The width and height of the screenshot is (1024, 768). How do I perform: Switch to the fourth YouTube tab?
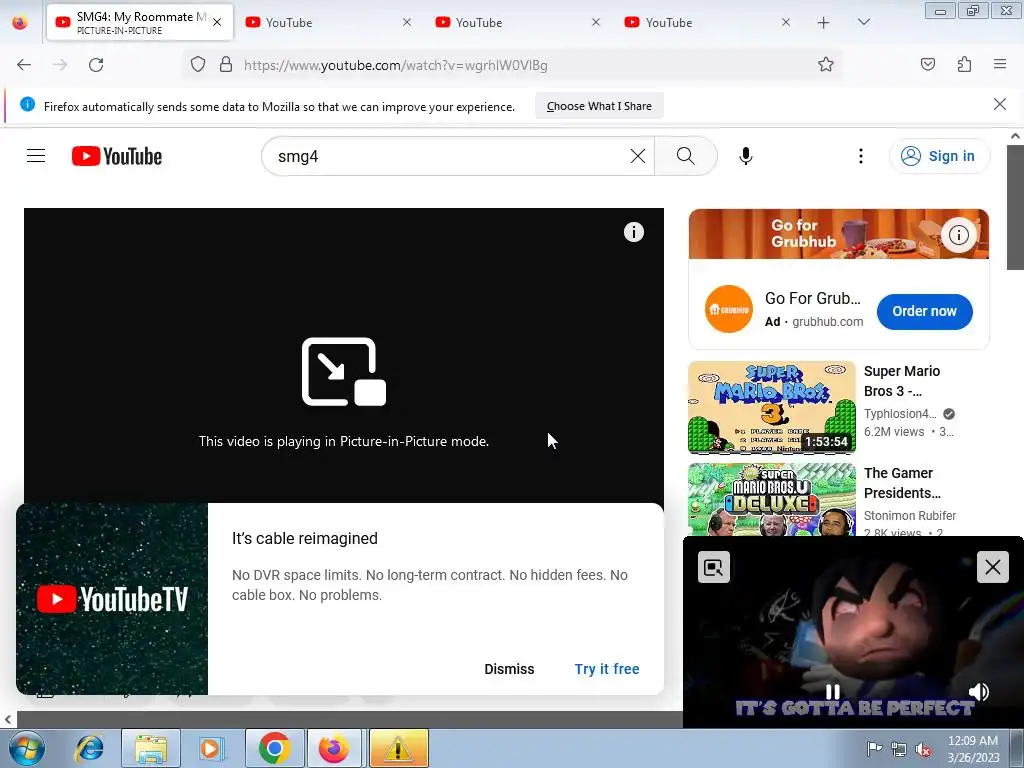tap(705, 22)
